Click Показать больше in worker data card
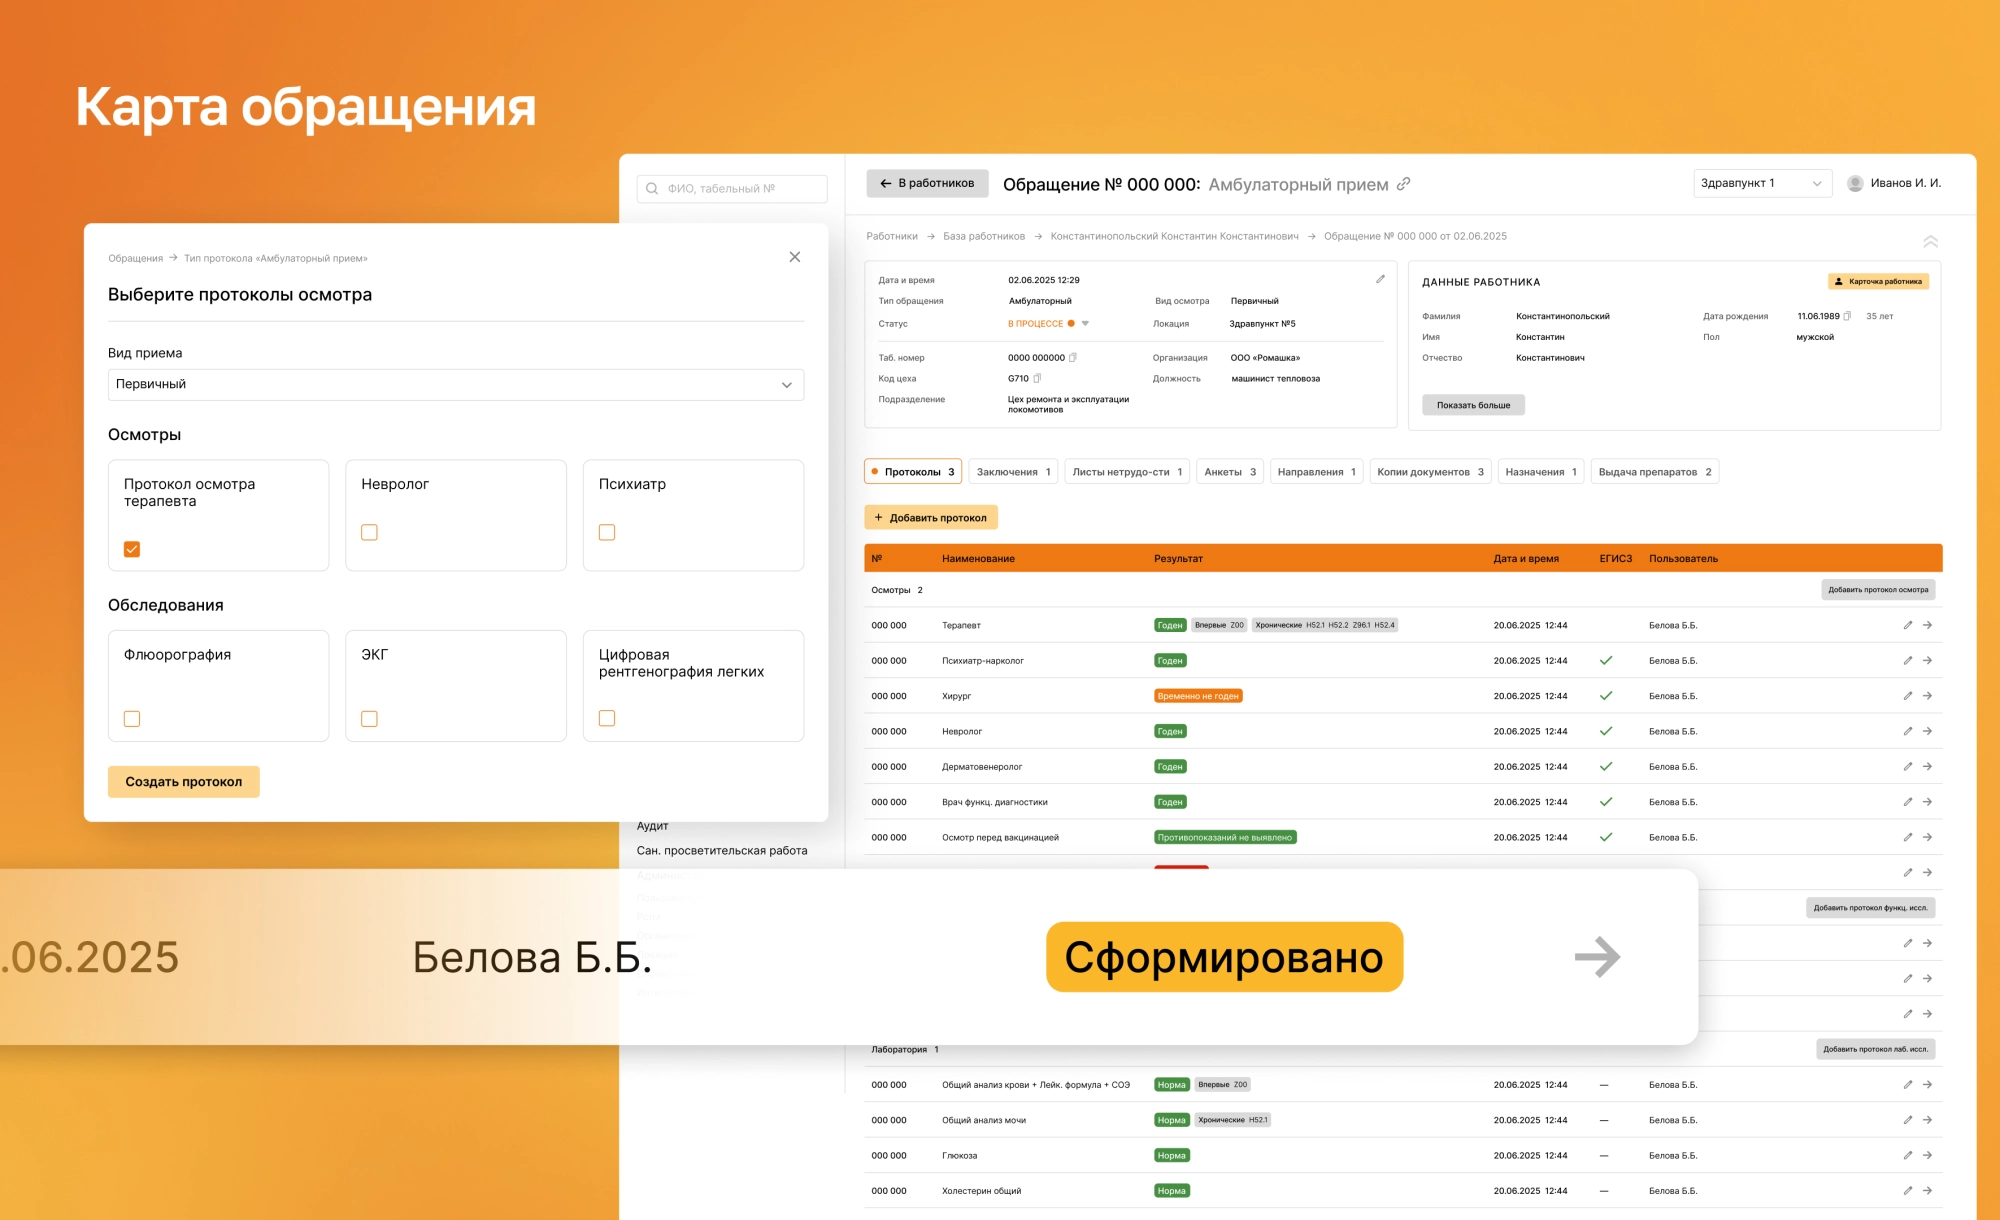 click(x=1472, y=404)
